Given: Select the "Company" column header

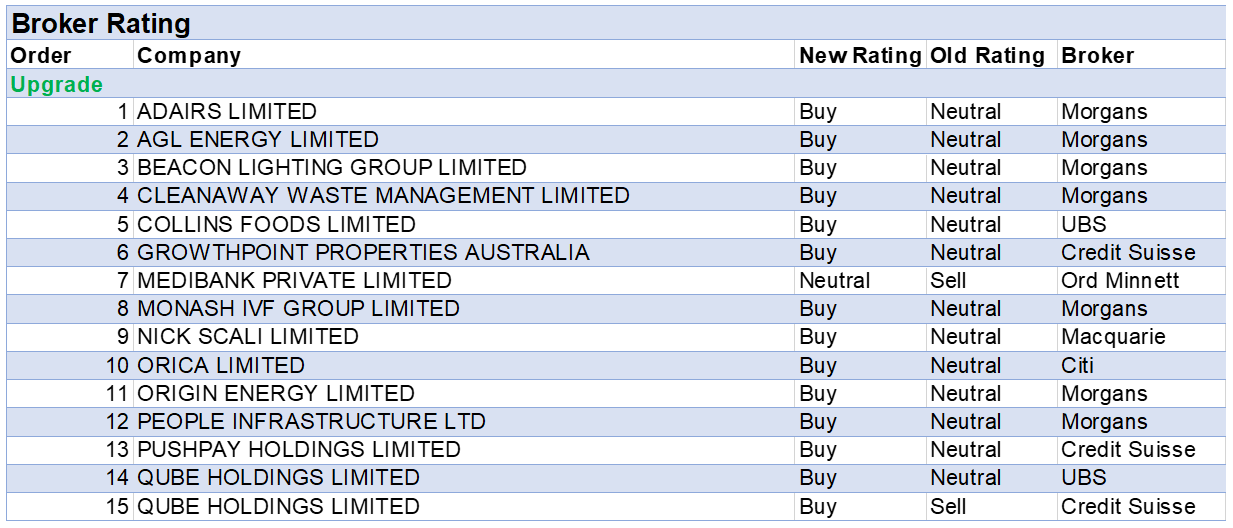Looking at the screenshot, I should coord(189,56).
